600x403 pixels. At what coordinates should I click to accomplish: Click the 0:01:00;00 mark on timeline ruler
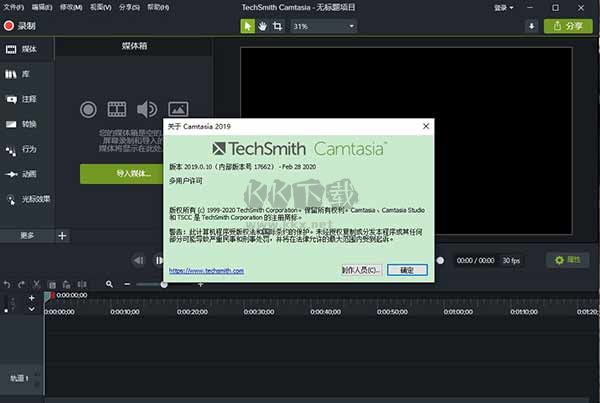tap(458, 312)
